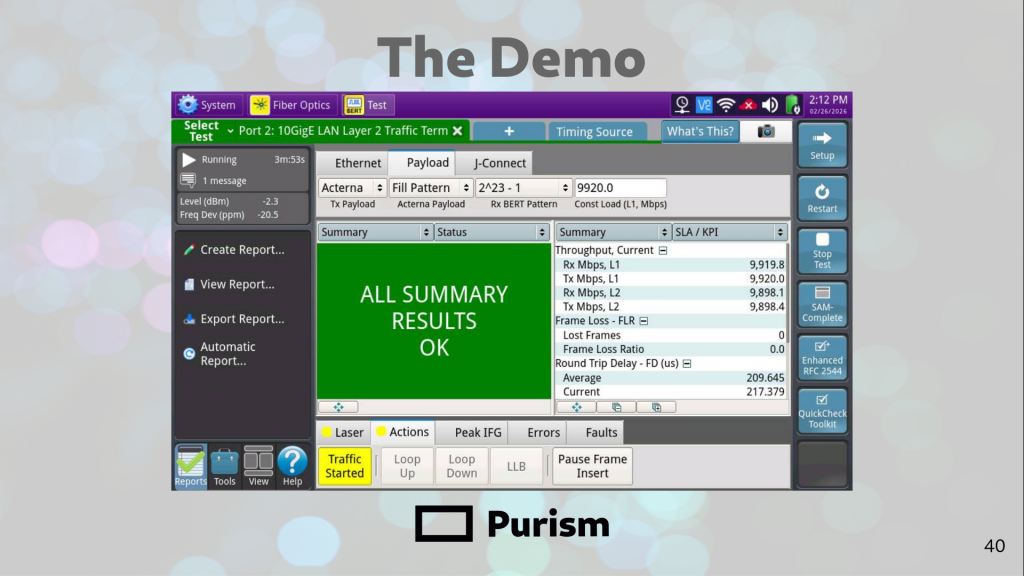This screenshot has height=576, width=1024.
Task: Open the Tools toolbox icon
Action: pos(225,466)
